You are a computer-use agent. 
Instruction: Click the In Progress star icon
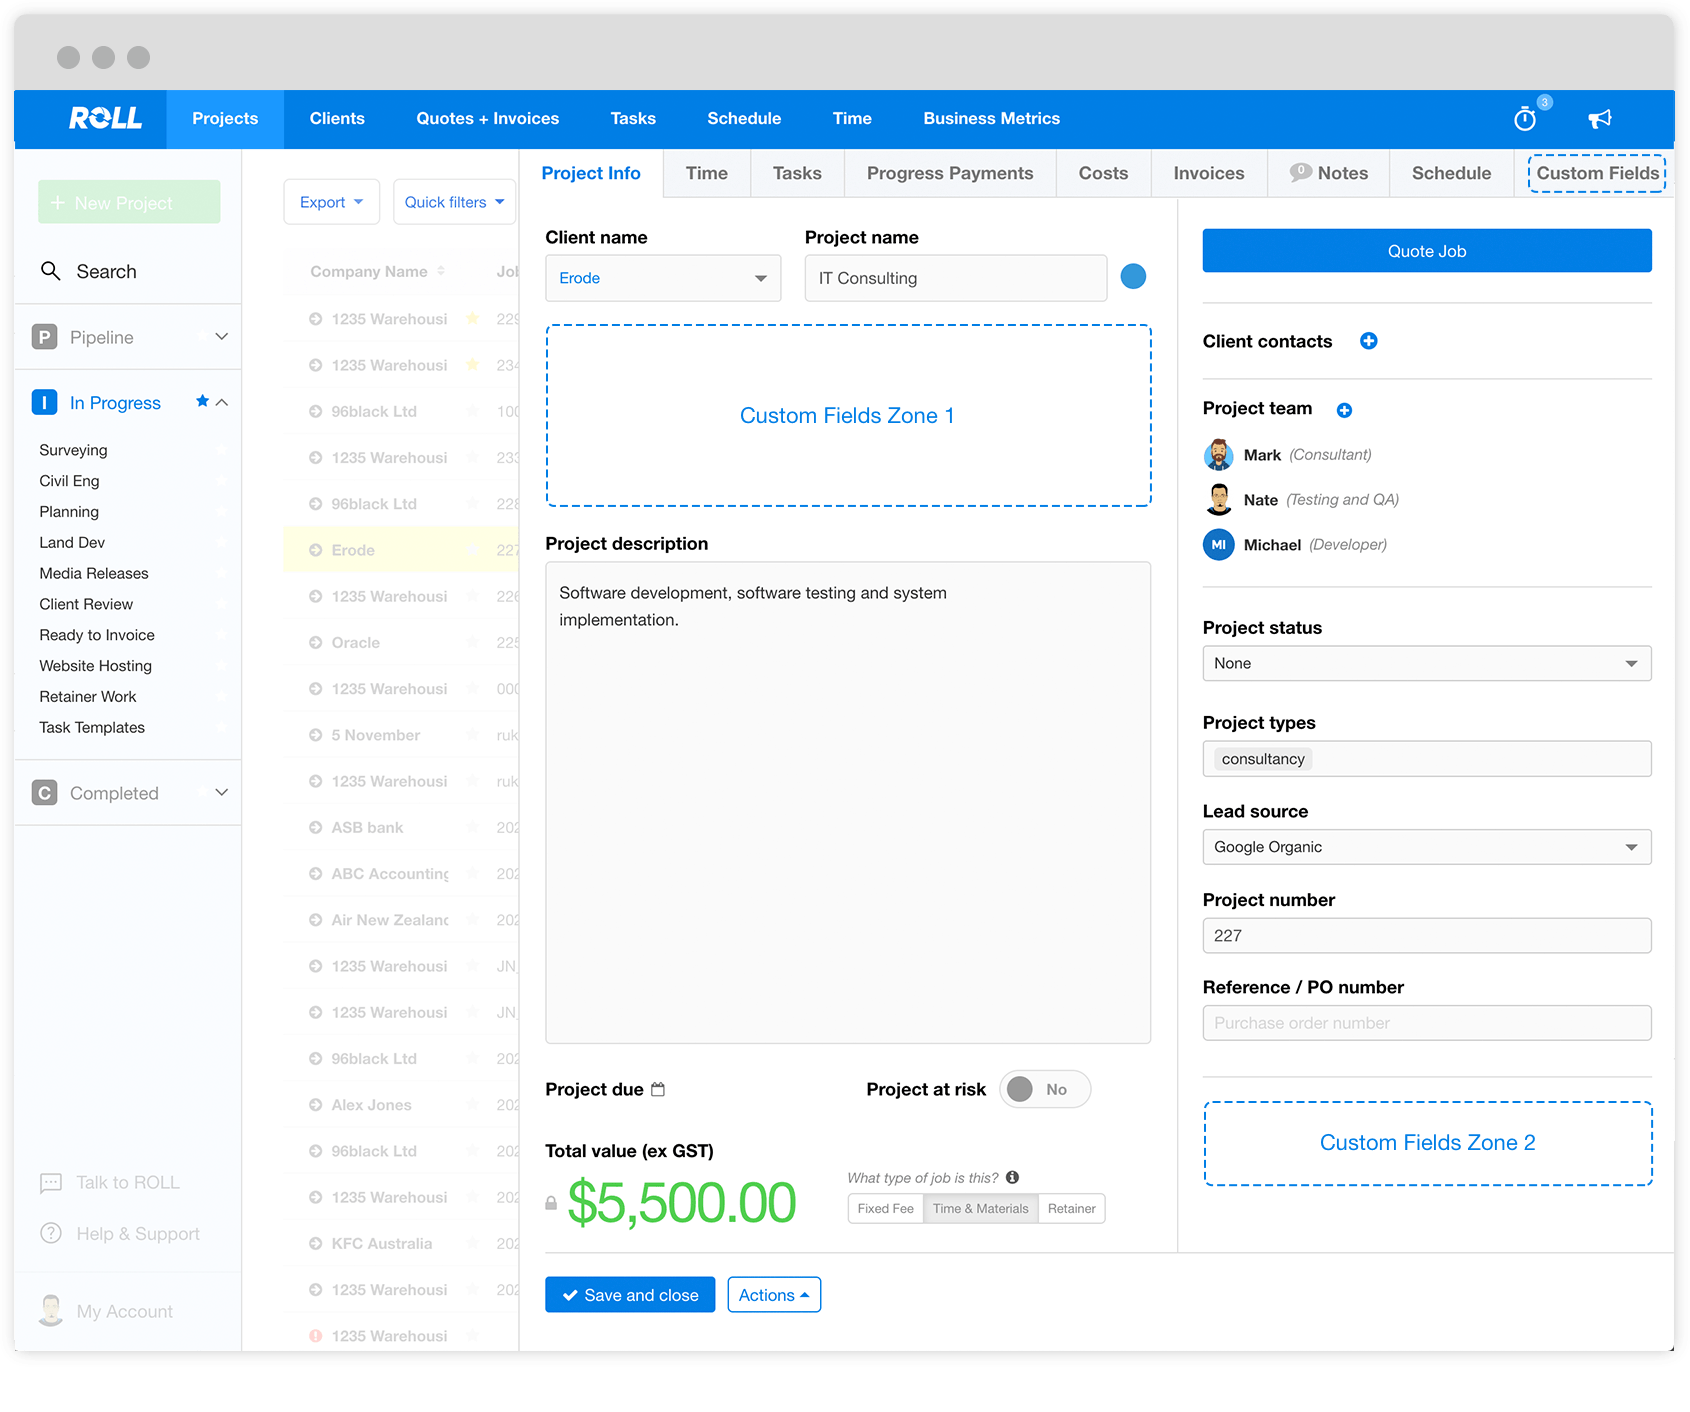pos(202,401)
